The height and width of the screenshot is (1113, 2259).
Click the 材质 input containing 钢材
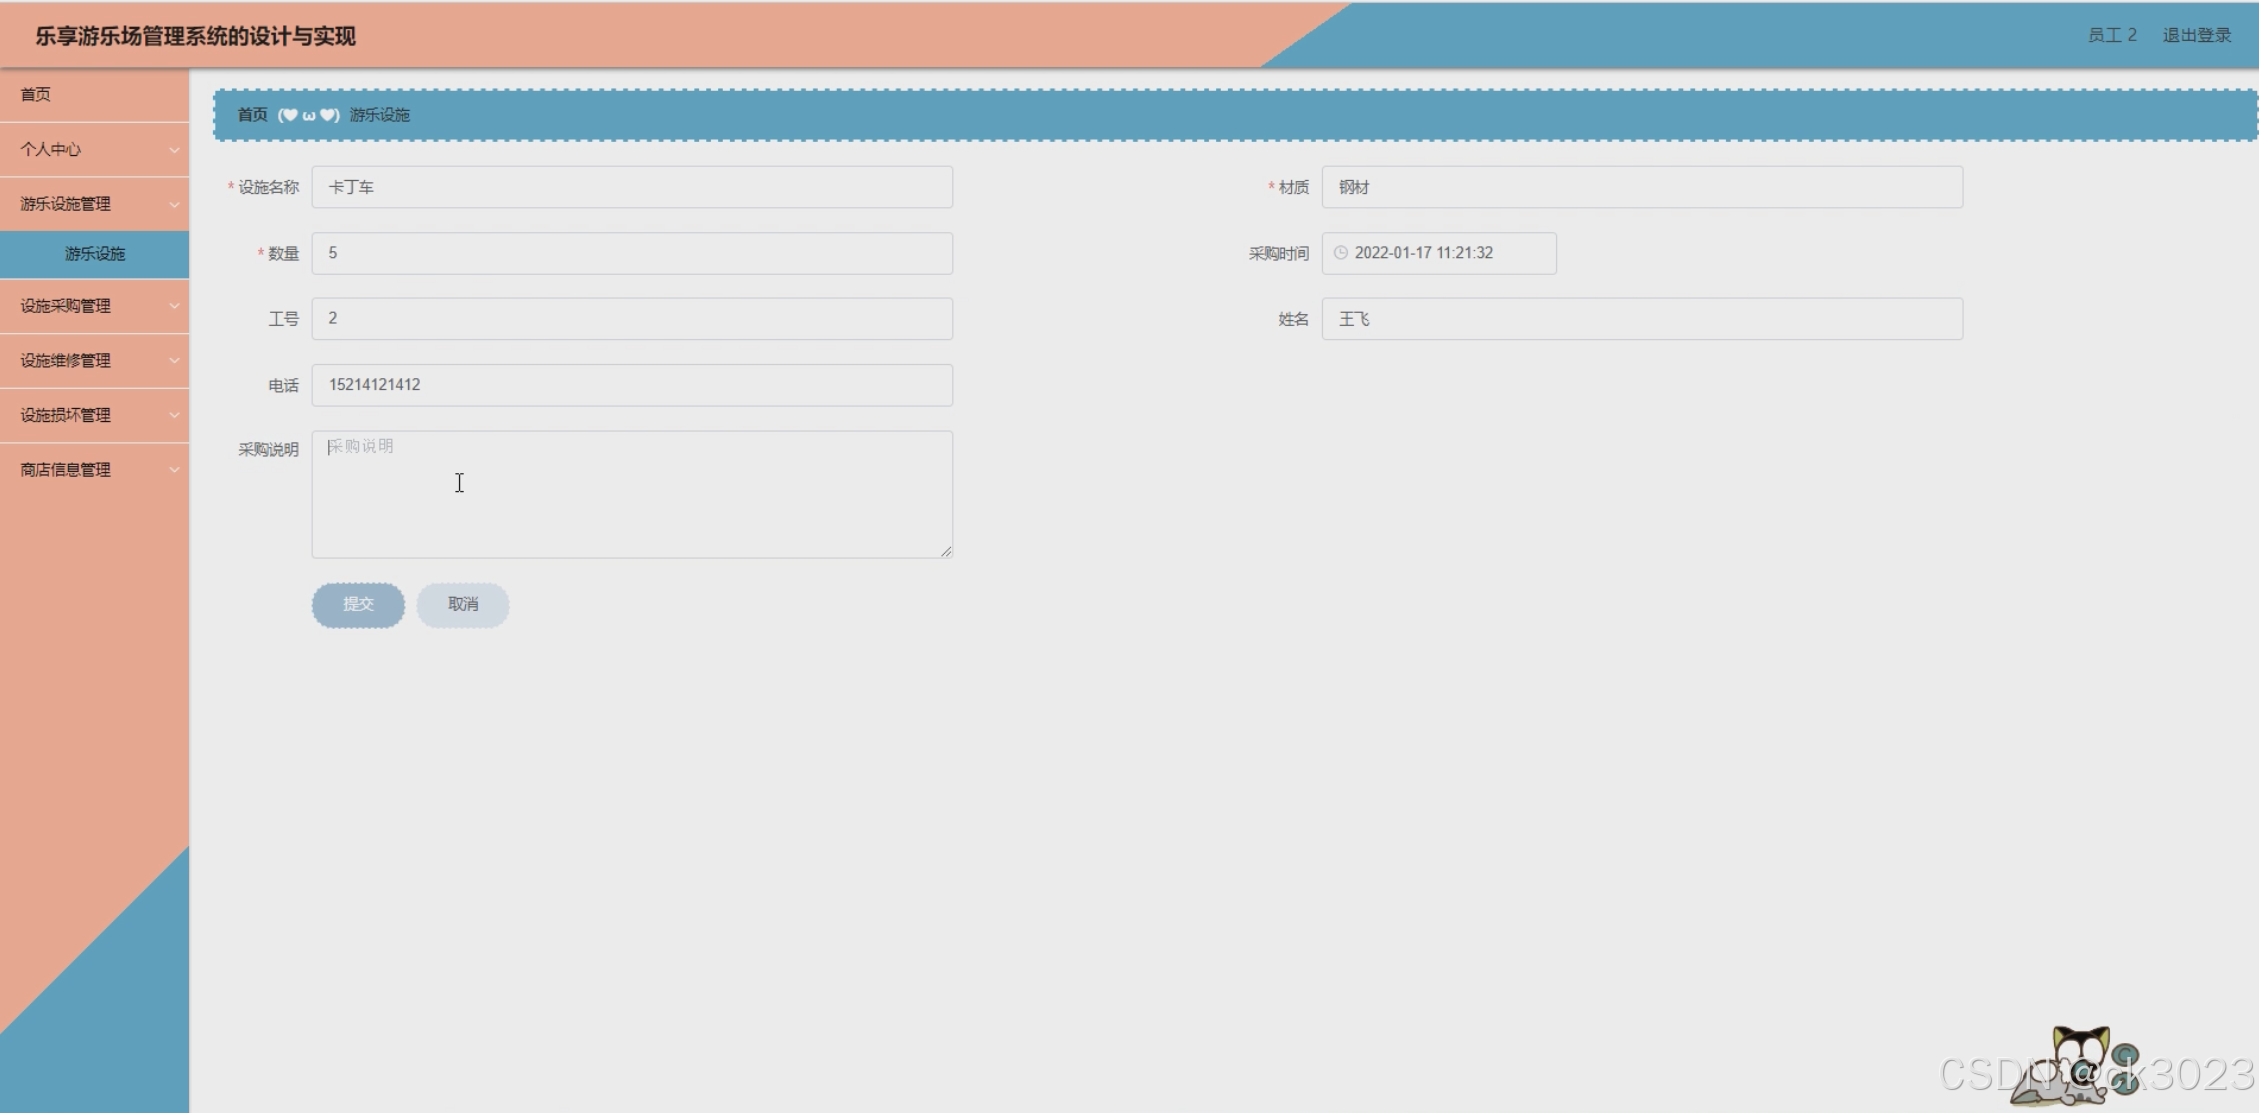1641,187
